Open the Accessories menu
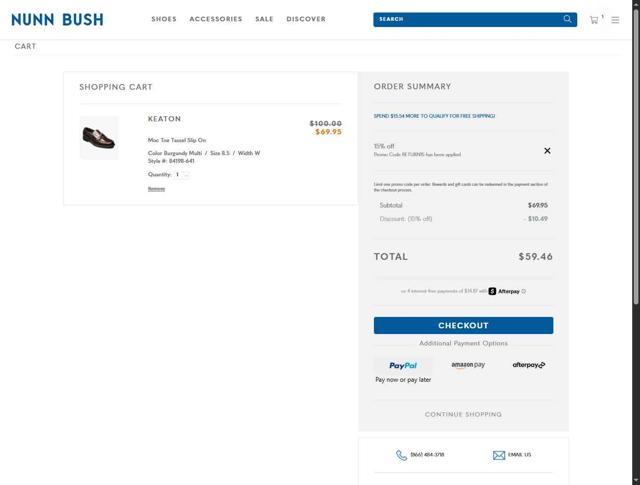Image resolution: width=640 pixels, height=485 pixels. (x=215, y=19)
